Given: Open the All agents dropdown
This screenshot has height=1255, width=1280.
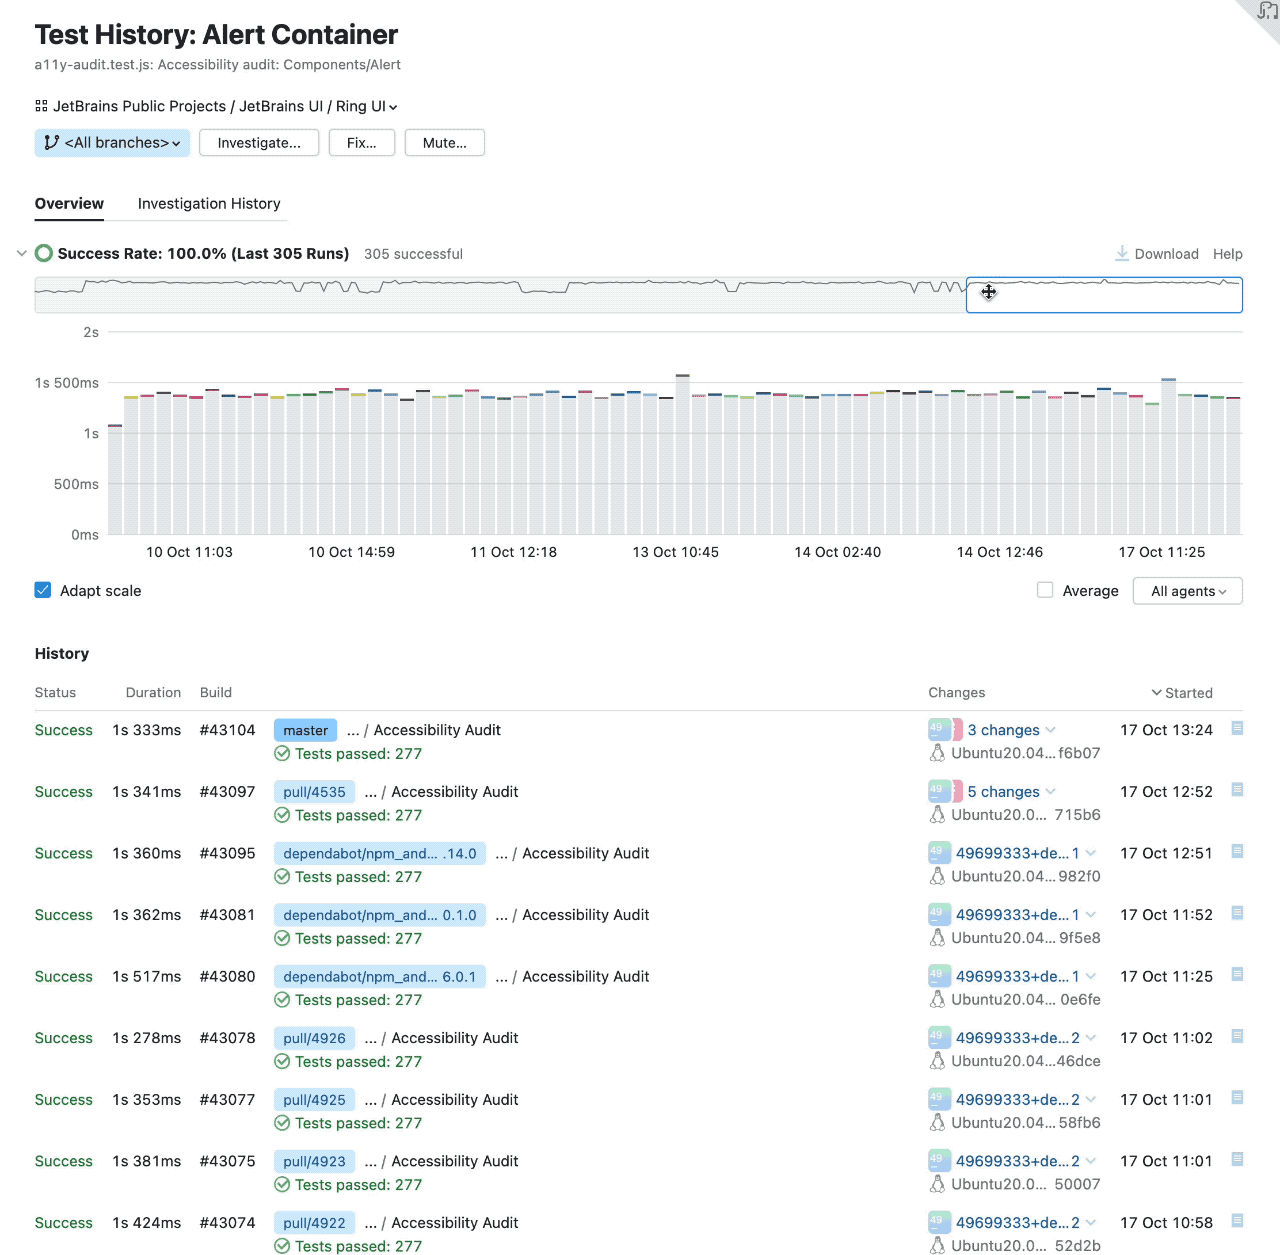Looking at the screenshot, I should point(1187,591).
